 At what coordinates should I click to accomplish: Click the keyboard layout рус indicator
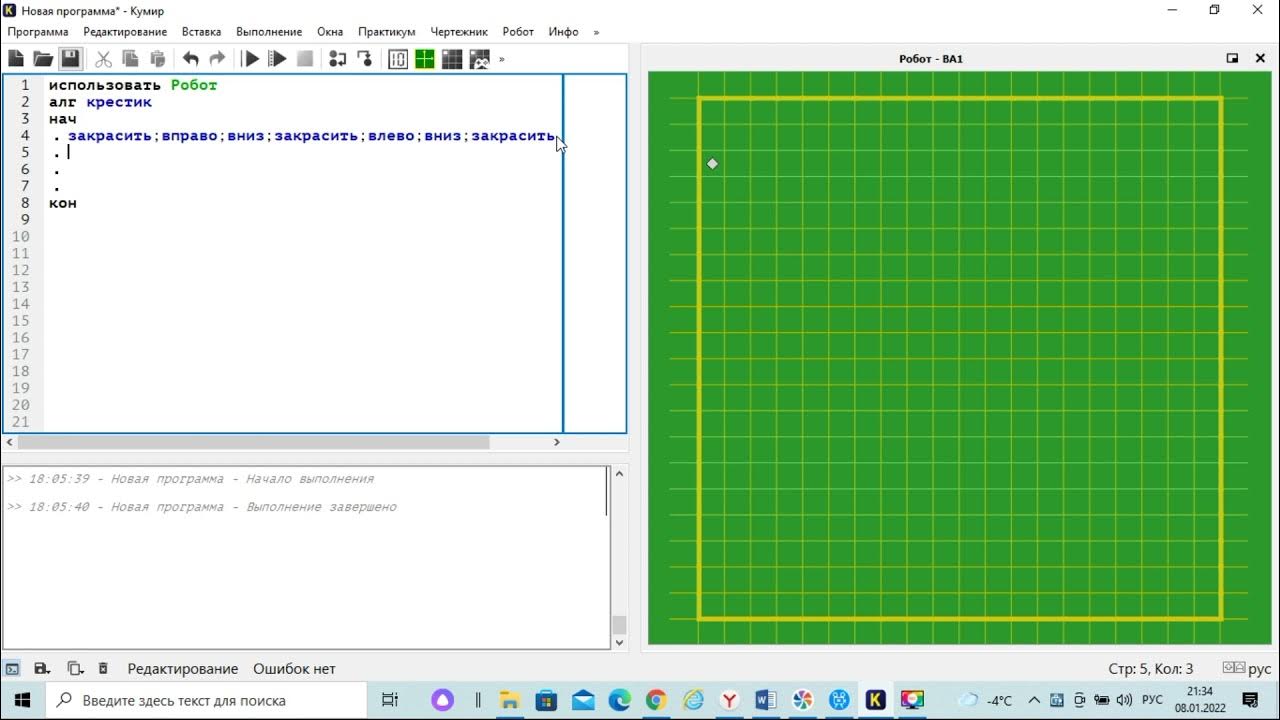[1248, 669]
